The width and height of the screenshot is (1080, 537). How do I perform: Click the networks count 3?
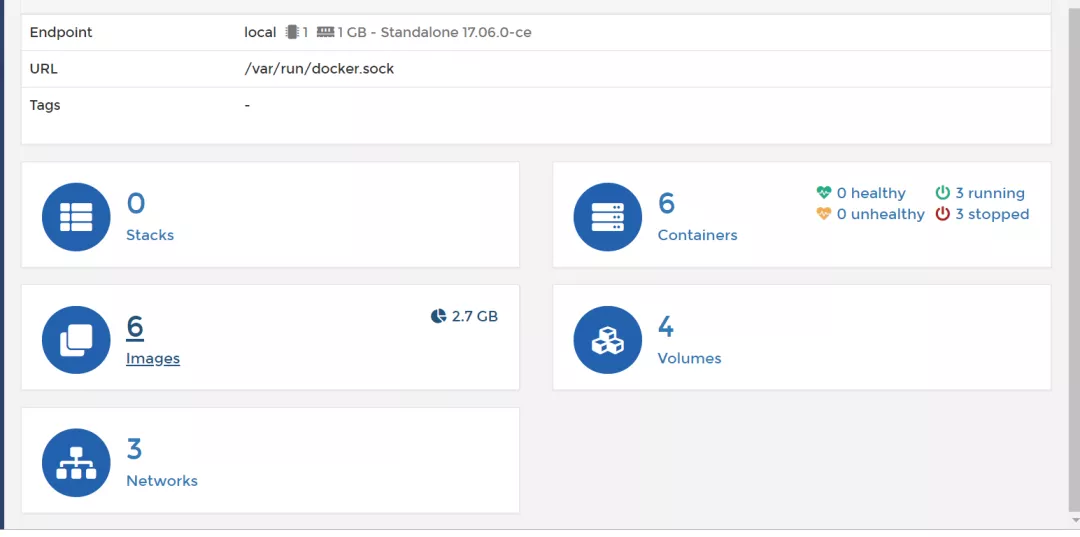(134, 449)
